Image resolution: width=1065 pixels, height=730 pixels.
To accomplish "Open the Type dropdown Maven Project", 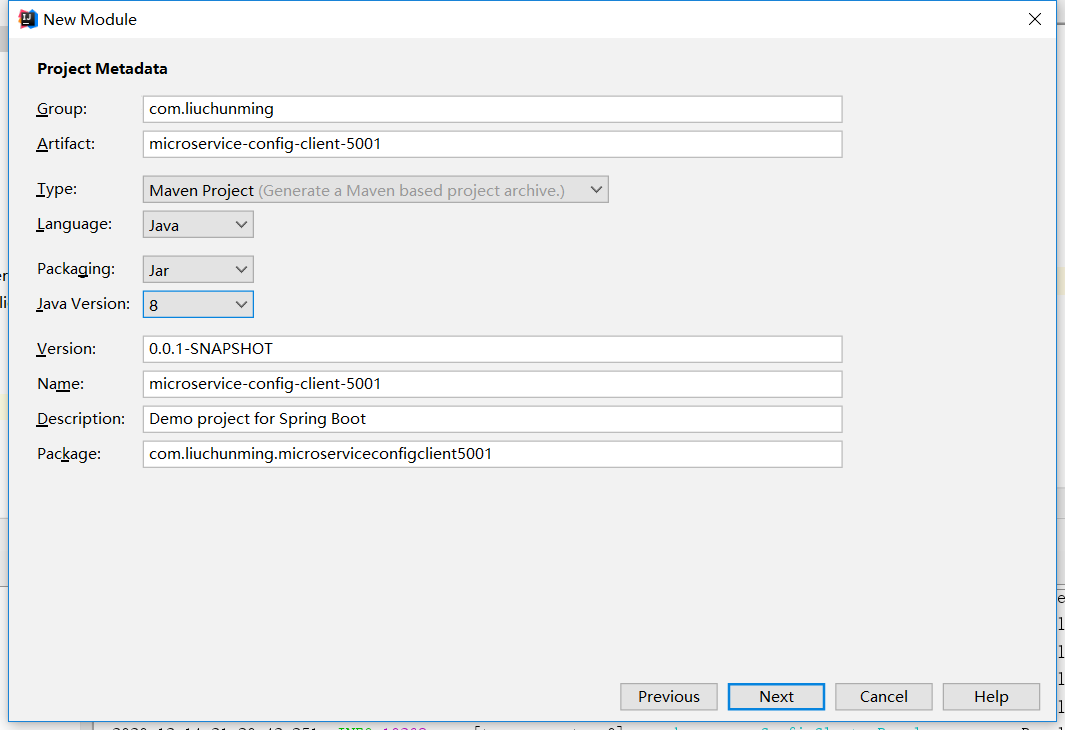I will [x=376, y=189].
